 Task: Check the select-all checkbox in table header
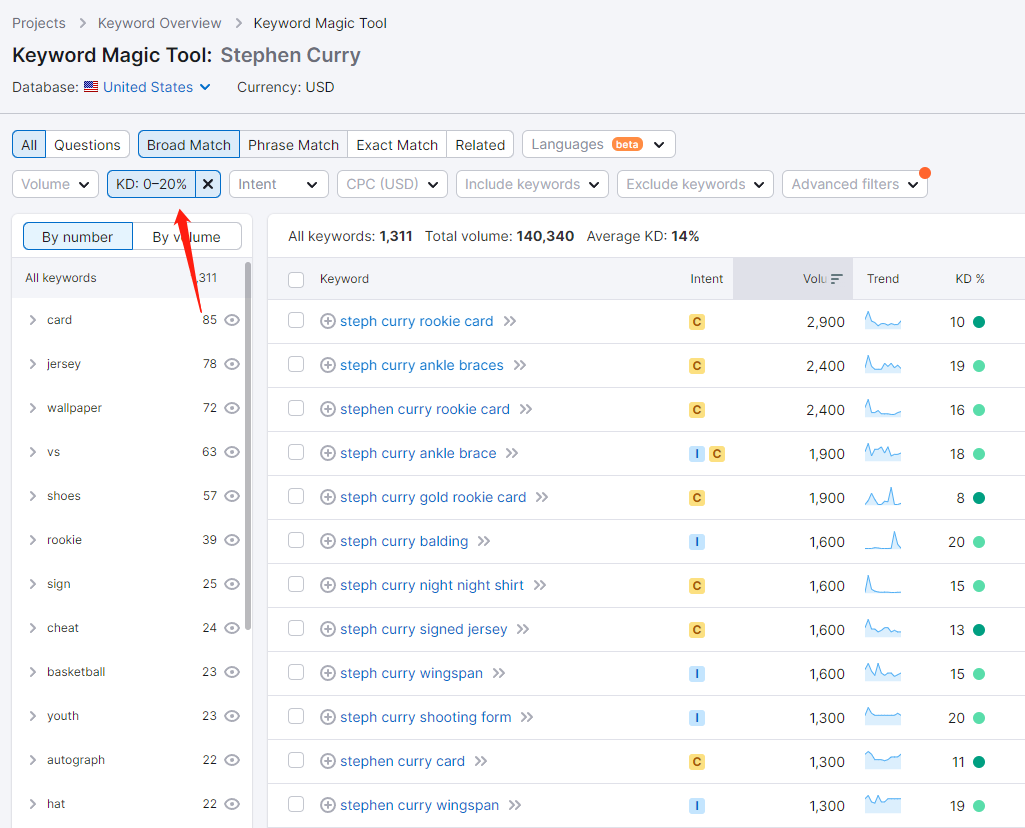296,279
